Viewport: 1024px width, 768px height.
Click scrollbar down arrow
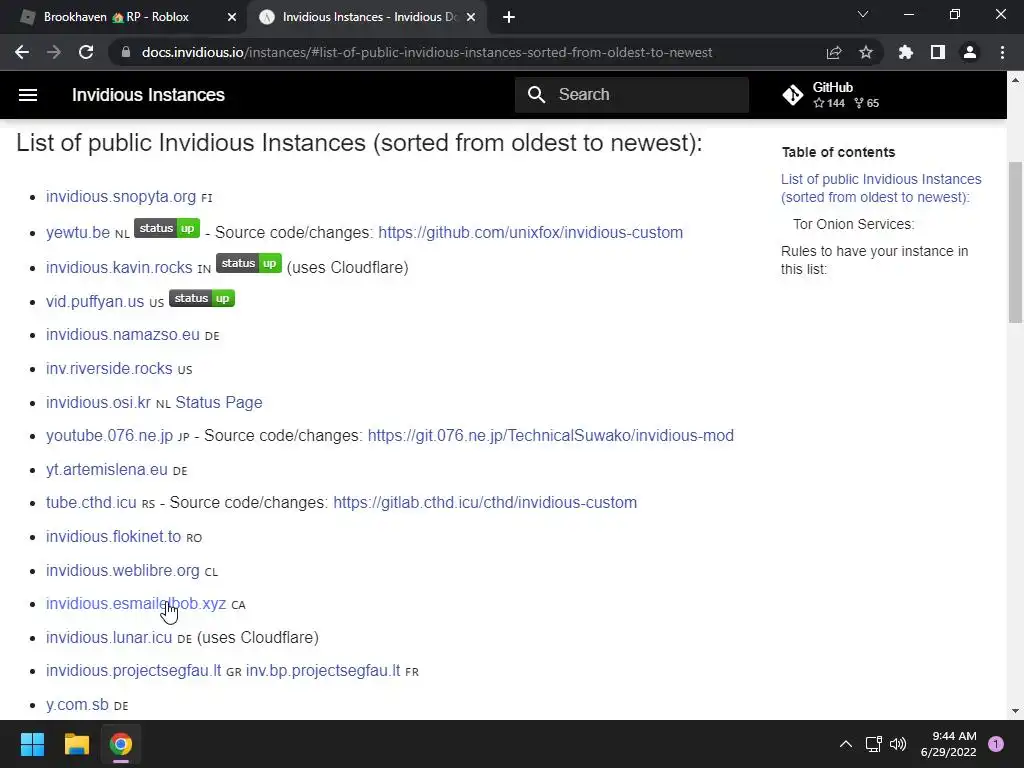point(1015,711)
